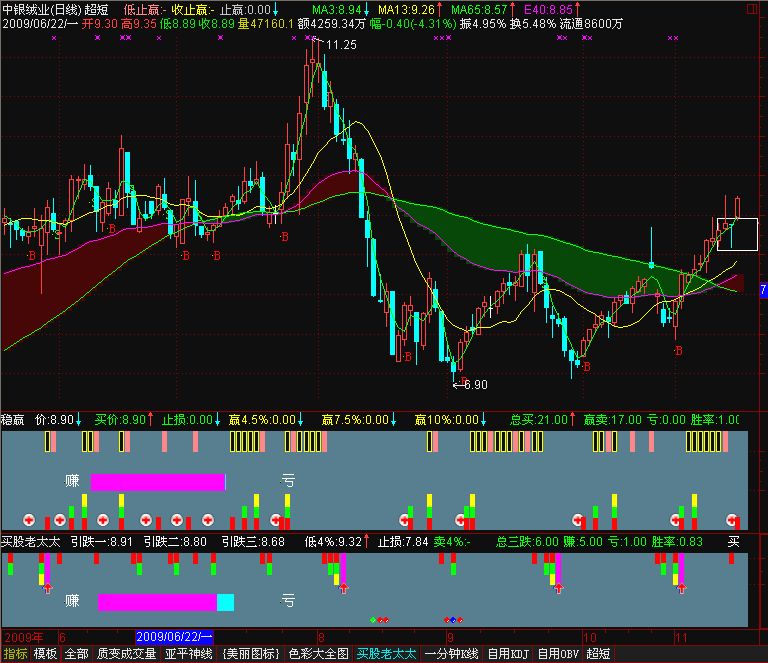Click the last red plus circle icon at right
The height and width of the screenshot is (663, 768).
click(735, 520)
